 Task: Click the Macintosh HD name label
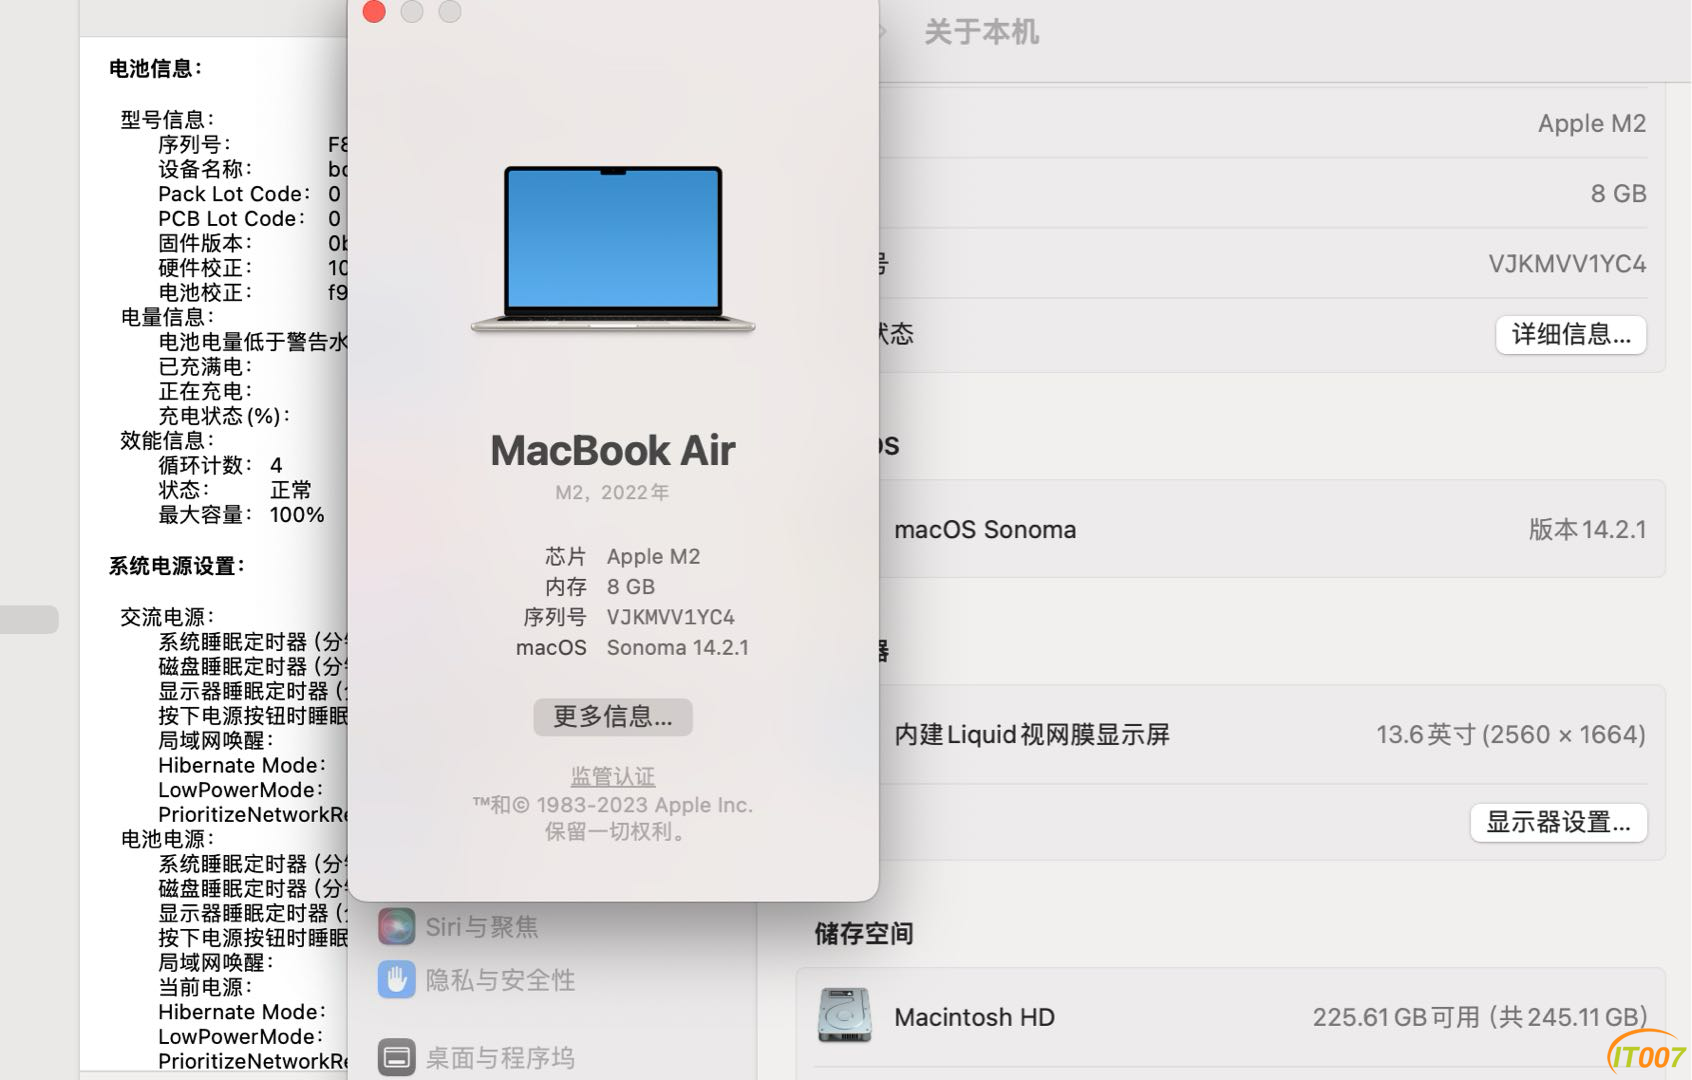coord(974,1017)
